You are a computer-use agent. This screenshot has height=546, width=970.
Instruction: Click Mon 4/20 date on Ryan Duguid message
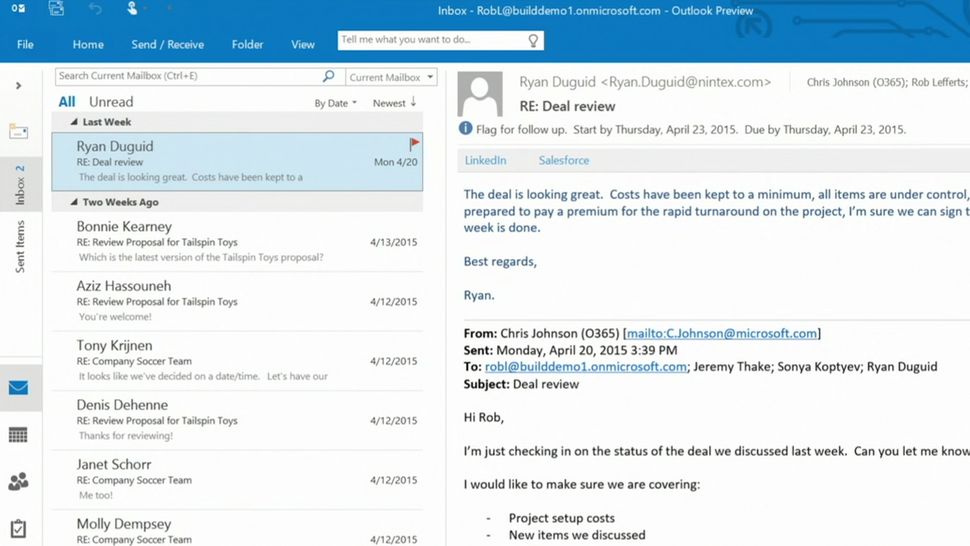pyautogui.click(x=395, y=162)
